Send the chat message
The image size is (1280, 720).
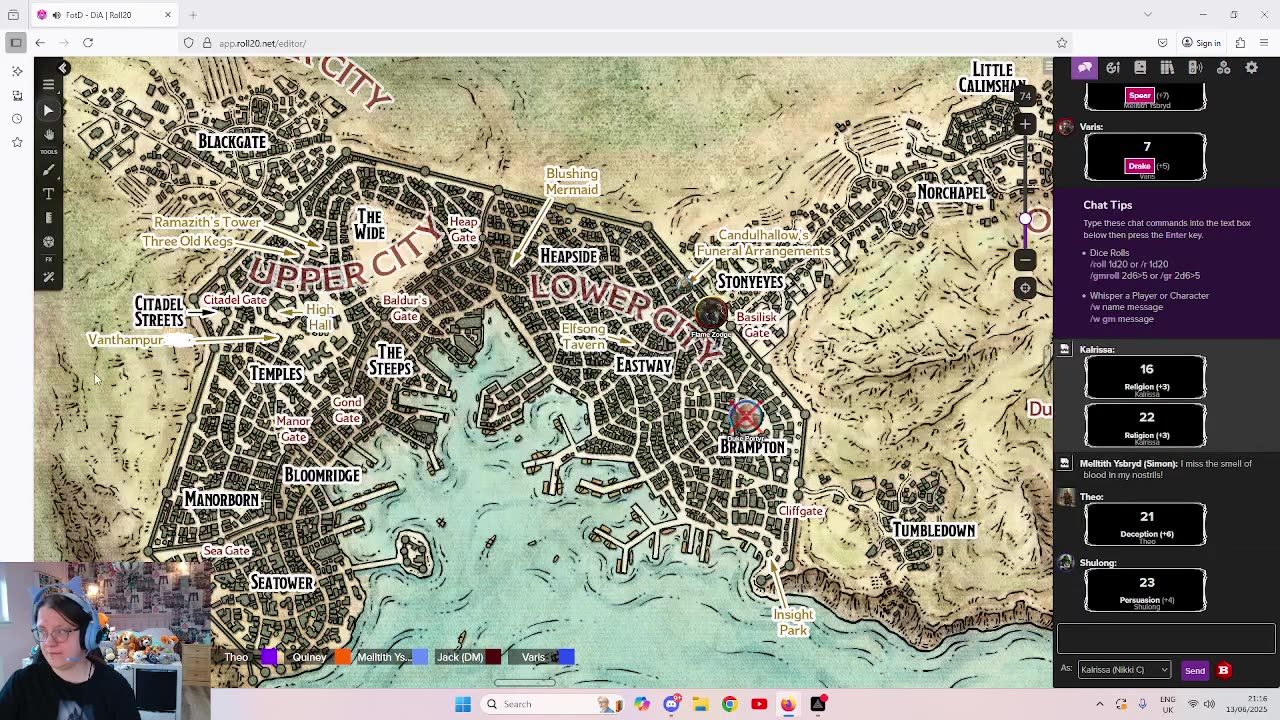(1195, 671)
